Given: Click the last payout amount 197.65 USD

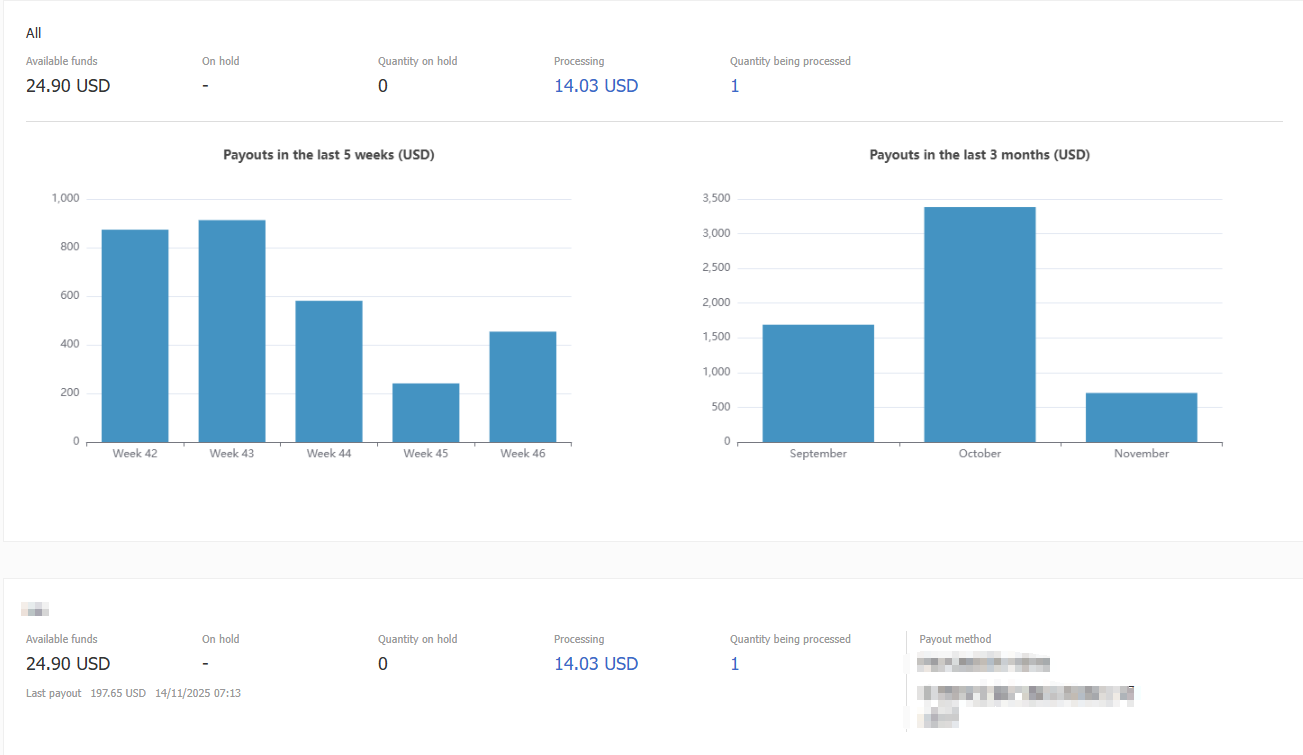Looking at the screenshot, I should pyautogui.click(x=117, y=693).
